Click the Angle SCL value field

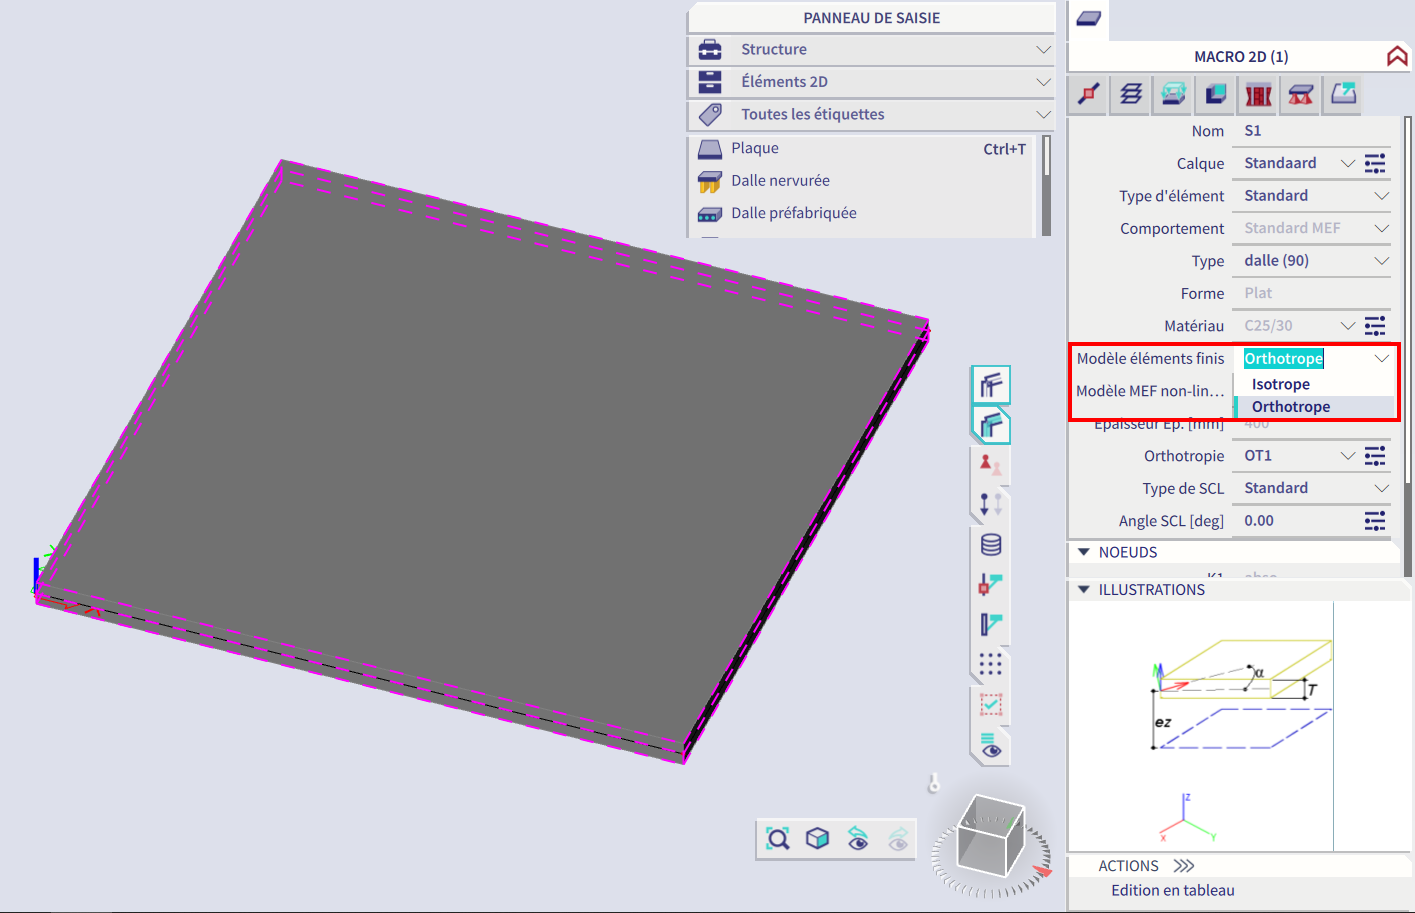[x=1295, y=521]
